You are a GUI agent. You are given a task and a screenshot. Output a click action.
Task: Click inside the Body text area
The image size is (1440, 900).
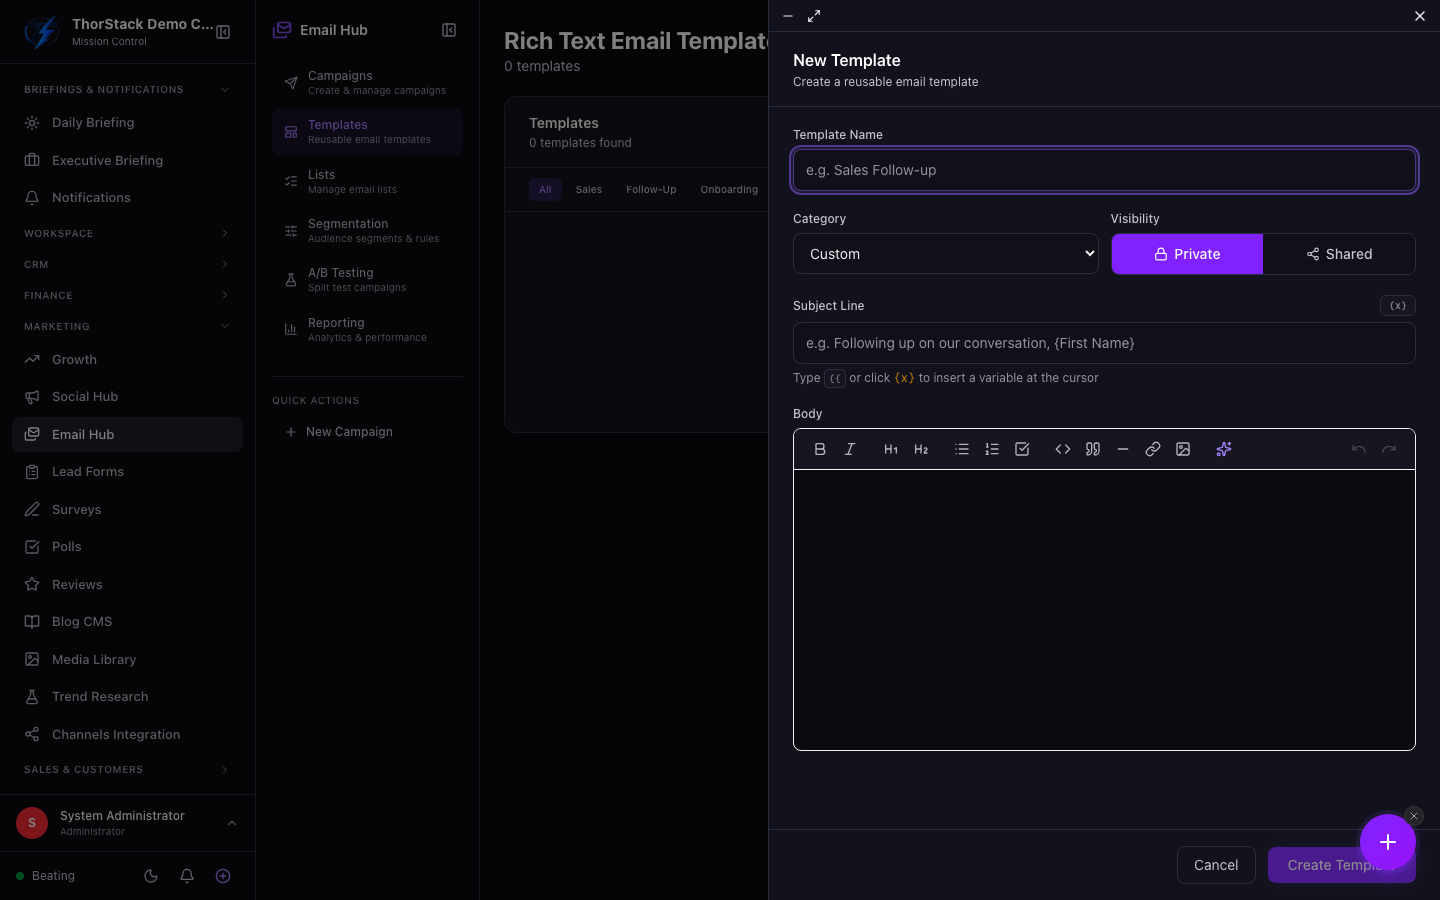click(x=1104, y=610)
